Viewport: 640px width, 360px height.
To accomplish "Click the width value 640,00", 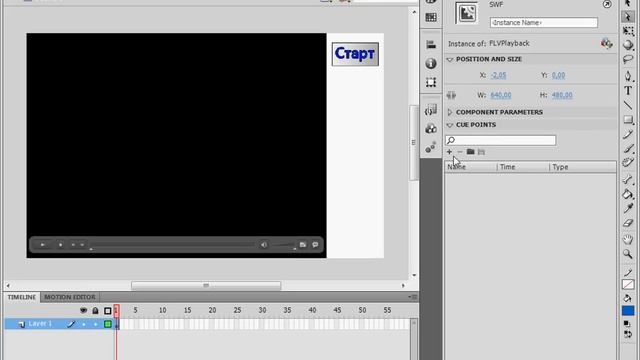I will click(x=501, y=95).
